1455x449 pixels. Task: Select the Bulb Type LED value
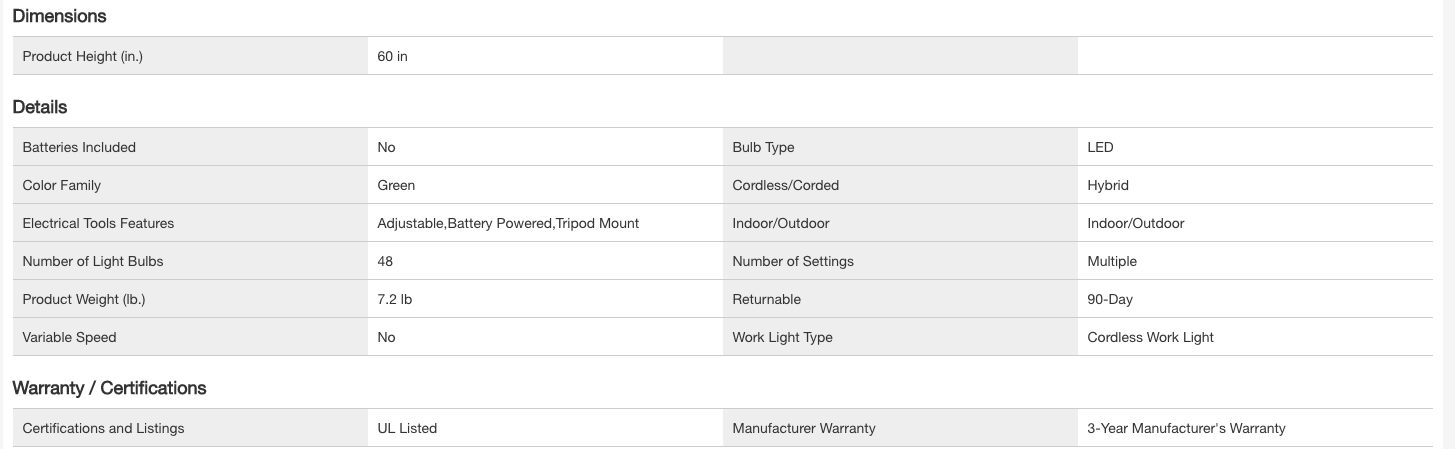click(x=1100, y=147)
